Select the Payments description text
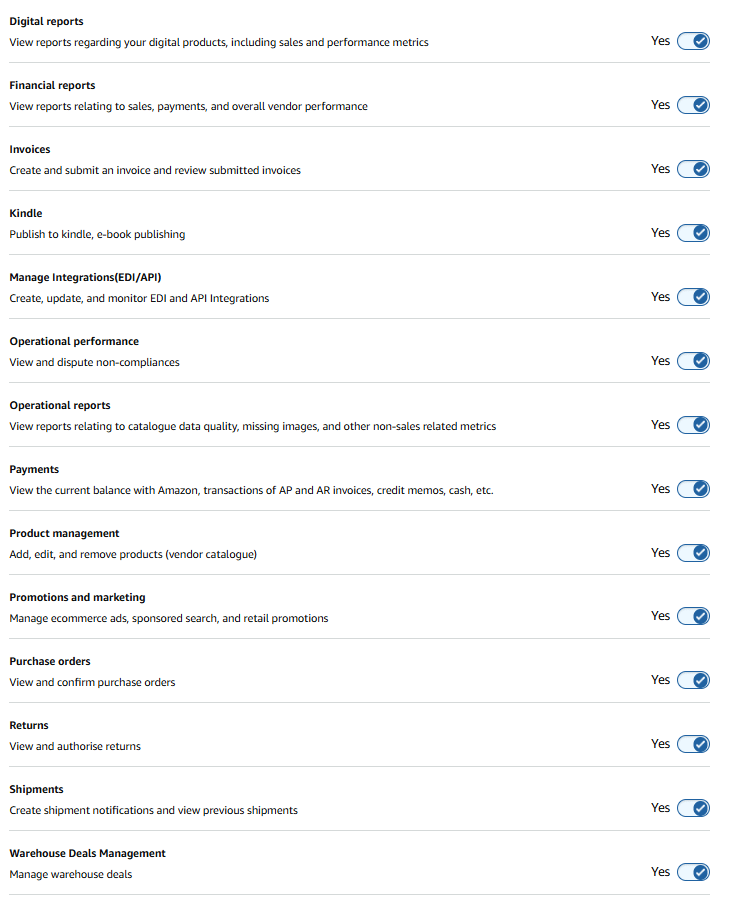 [x=251, y=491]
